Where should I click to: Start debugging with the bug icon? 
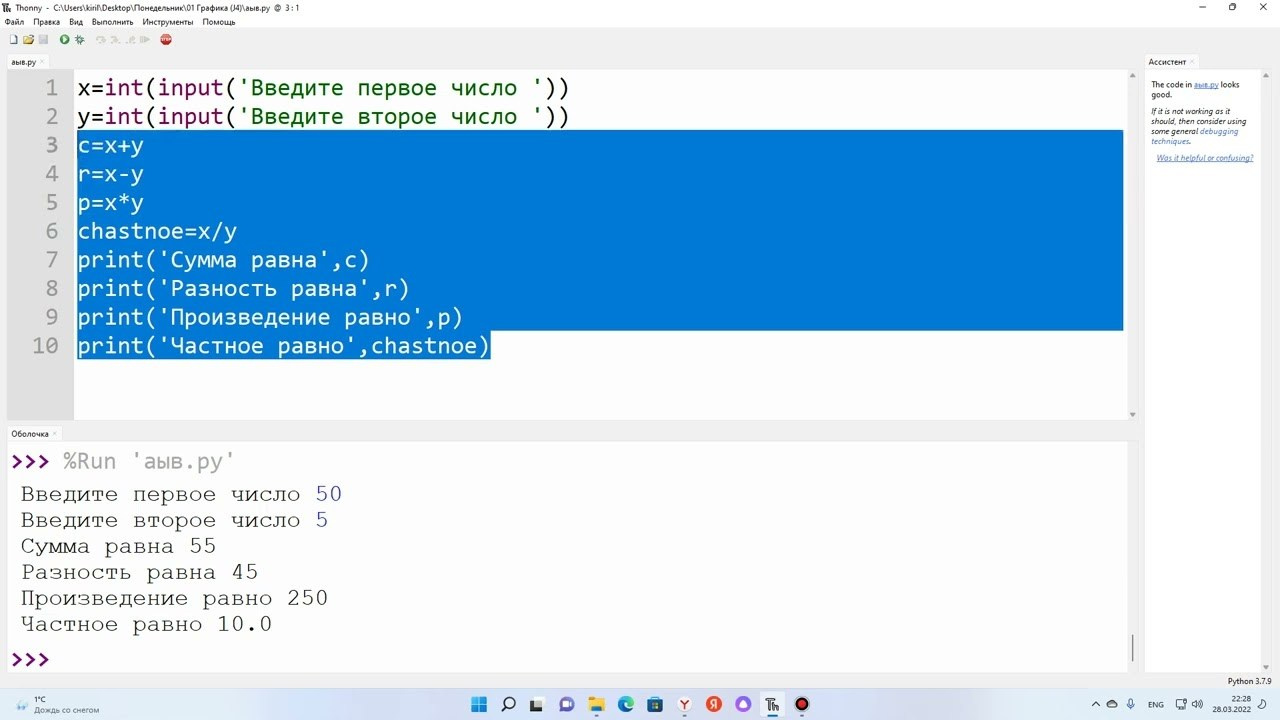click(79, 40)
